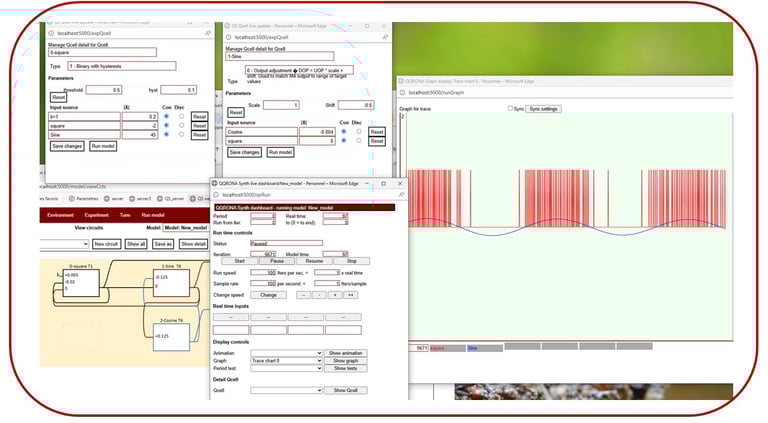Click the Save as button
Viewport: 768px width, 423px height.
[163, 244]
